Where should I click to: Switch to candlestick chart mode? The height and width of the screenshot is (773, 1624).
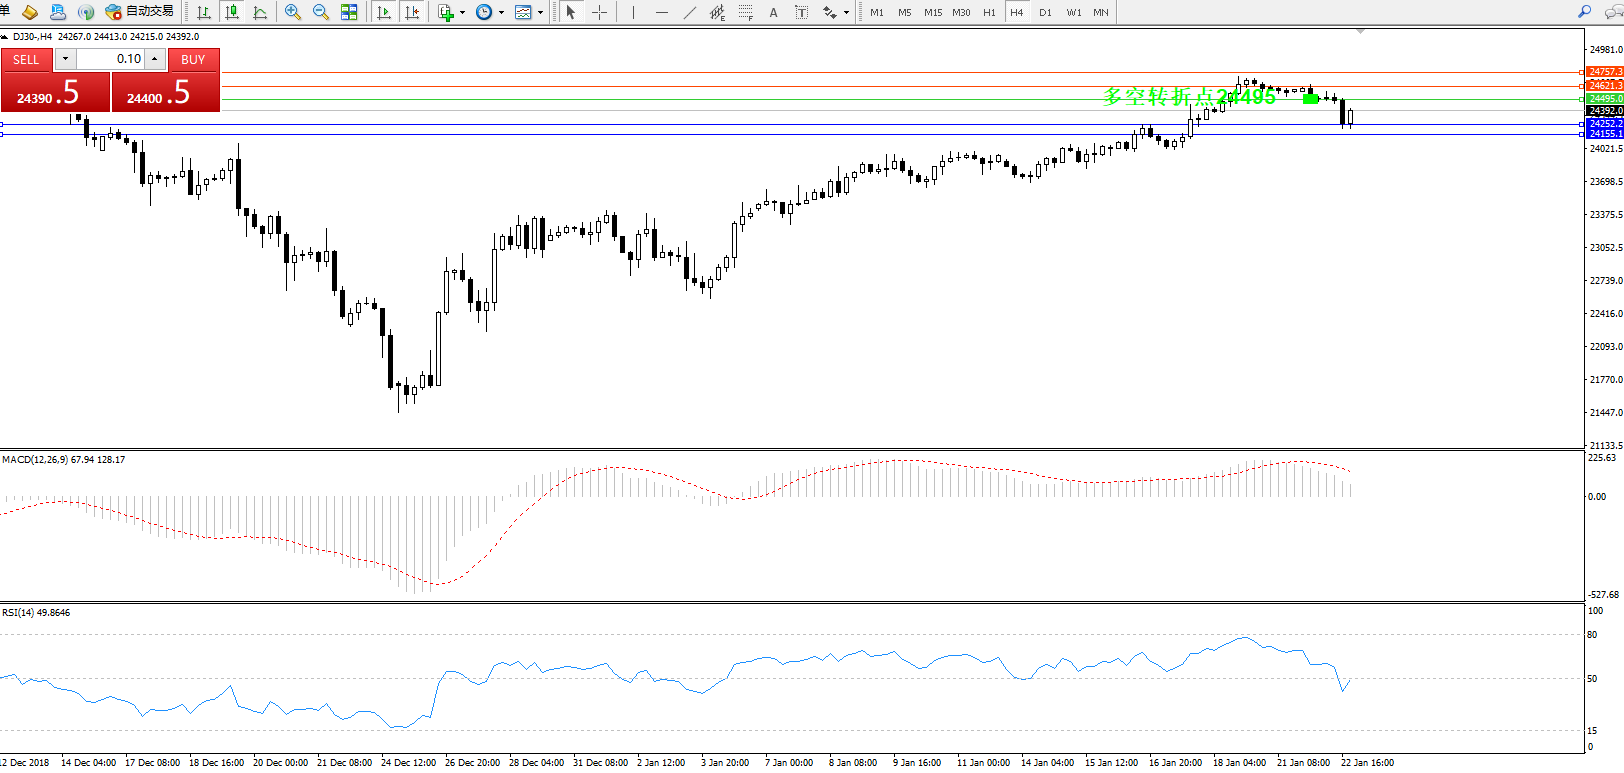232,12
